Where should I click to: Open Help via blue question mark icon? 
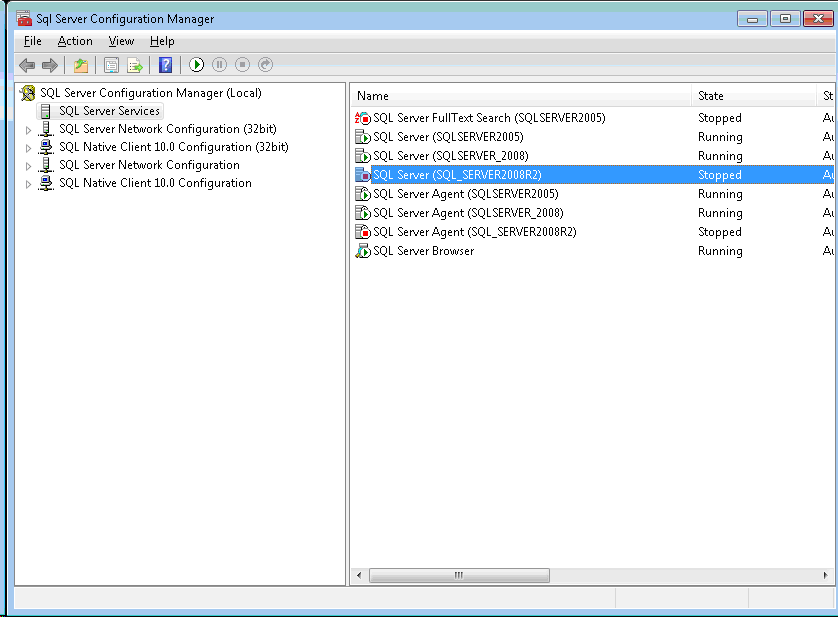pos(166,65)
